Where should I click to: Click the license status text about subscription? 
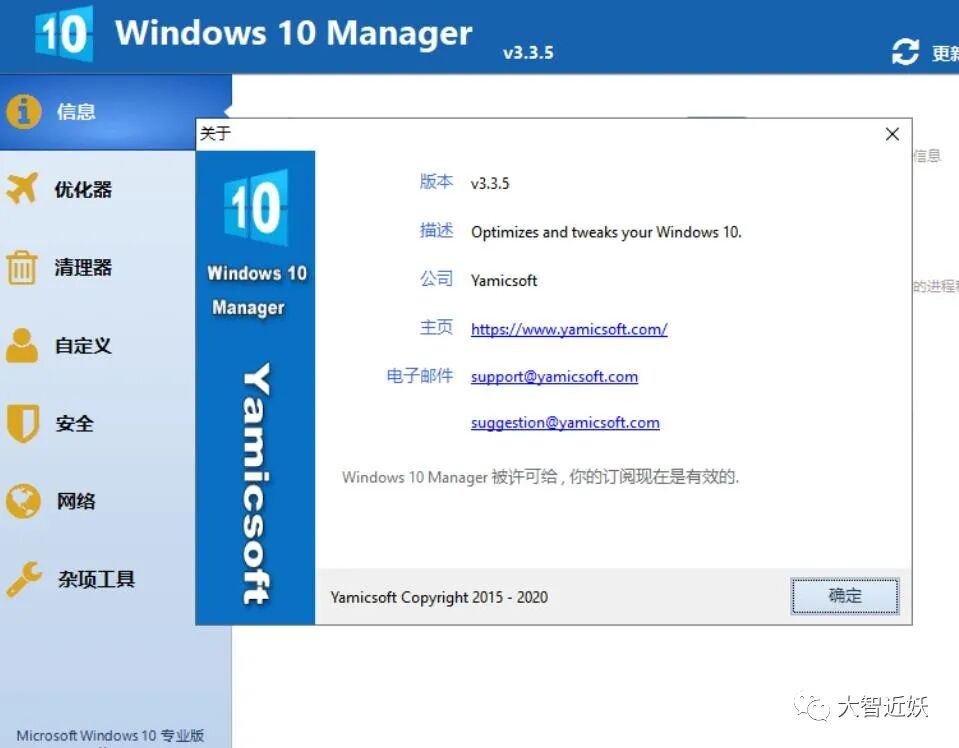541,477
